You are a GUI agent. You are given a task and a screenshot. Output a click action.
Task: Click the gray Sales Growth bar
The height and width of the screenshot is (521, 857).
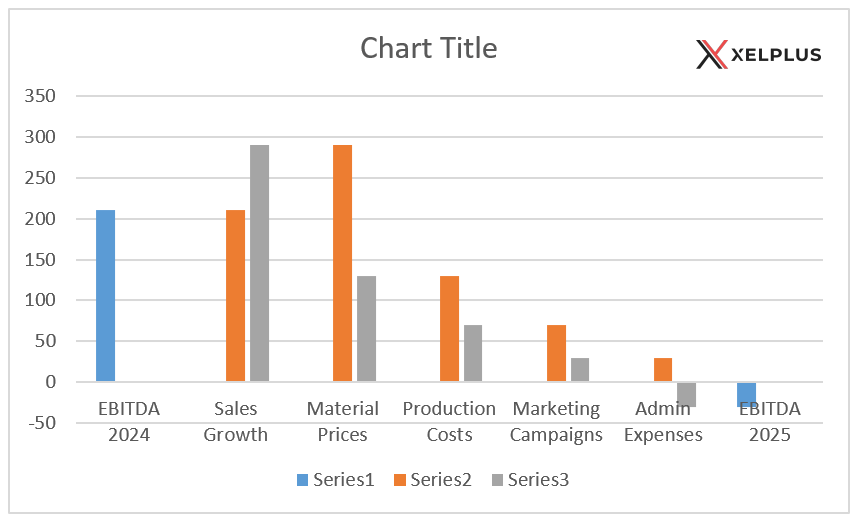coord(259,263)
